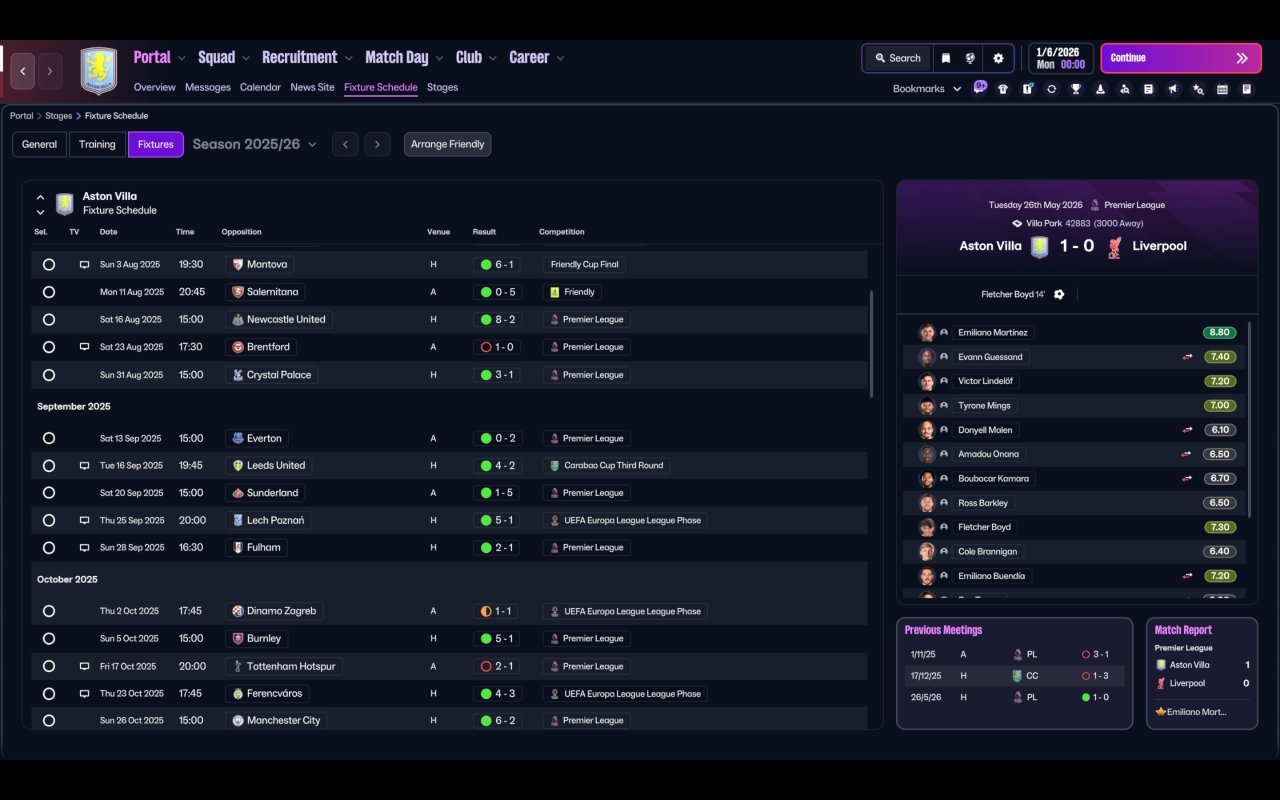Click the last news page bookmark icon
The image size is (1280, 800).
[x=1247, y=89]
